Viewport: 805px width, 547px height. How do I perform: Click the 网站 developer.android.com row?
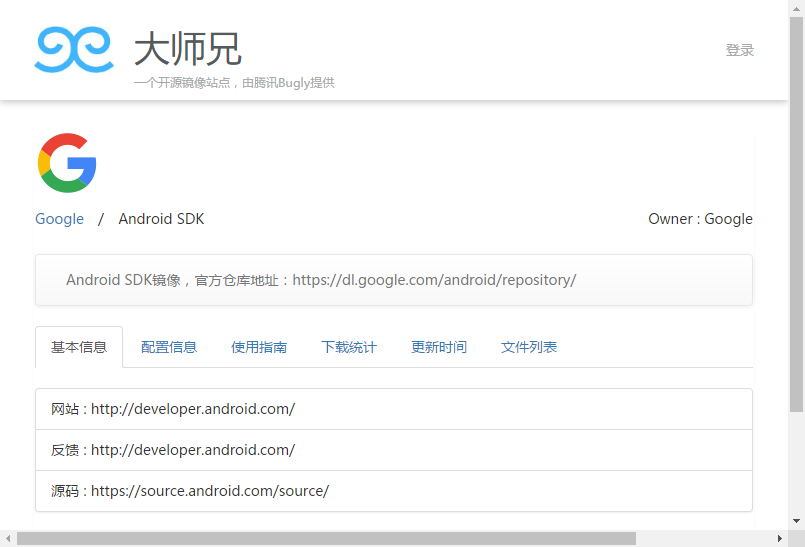pyautogui.click(x=394, y=409)
